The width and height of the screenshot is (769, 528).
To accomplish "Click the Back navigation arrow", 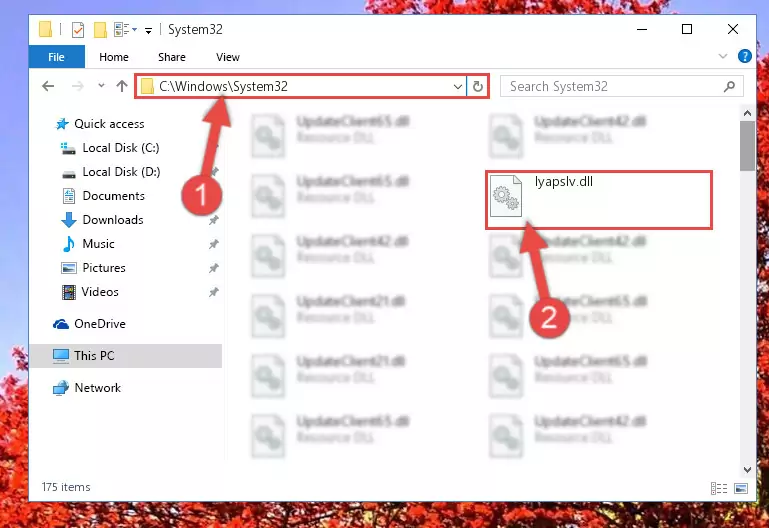I will pos(48,86).
